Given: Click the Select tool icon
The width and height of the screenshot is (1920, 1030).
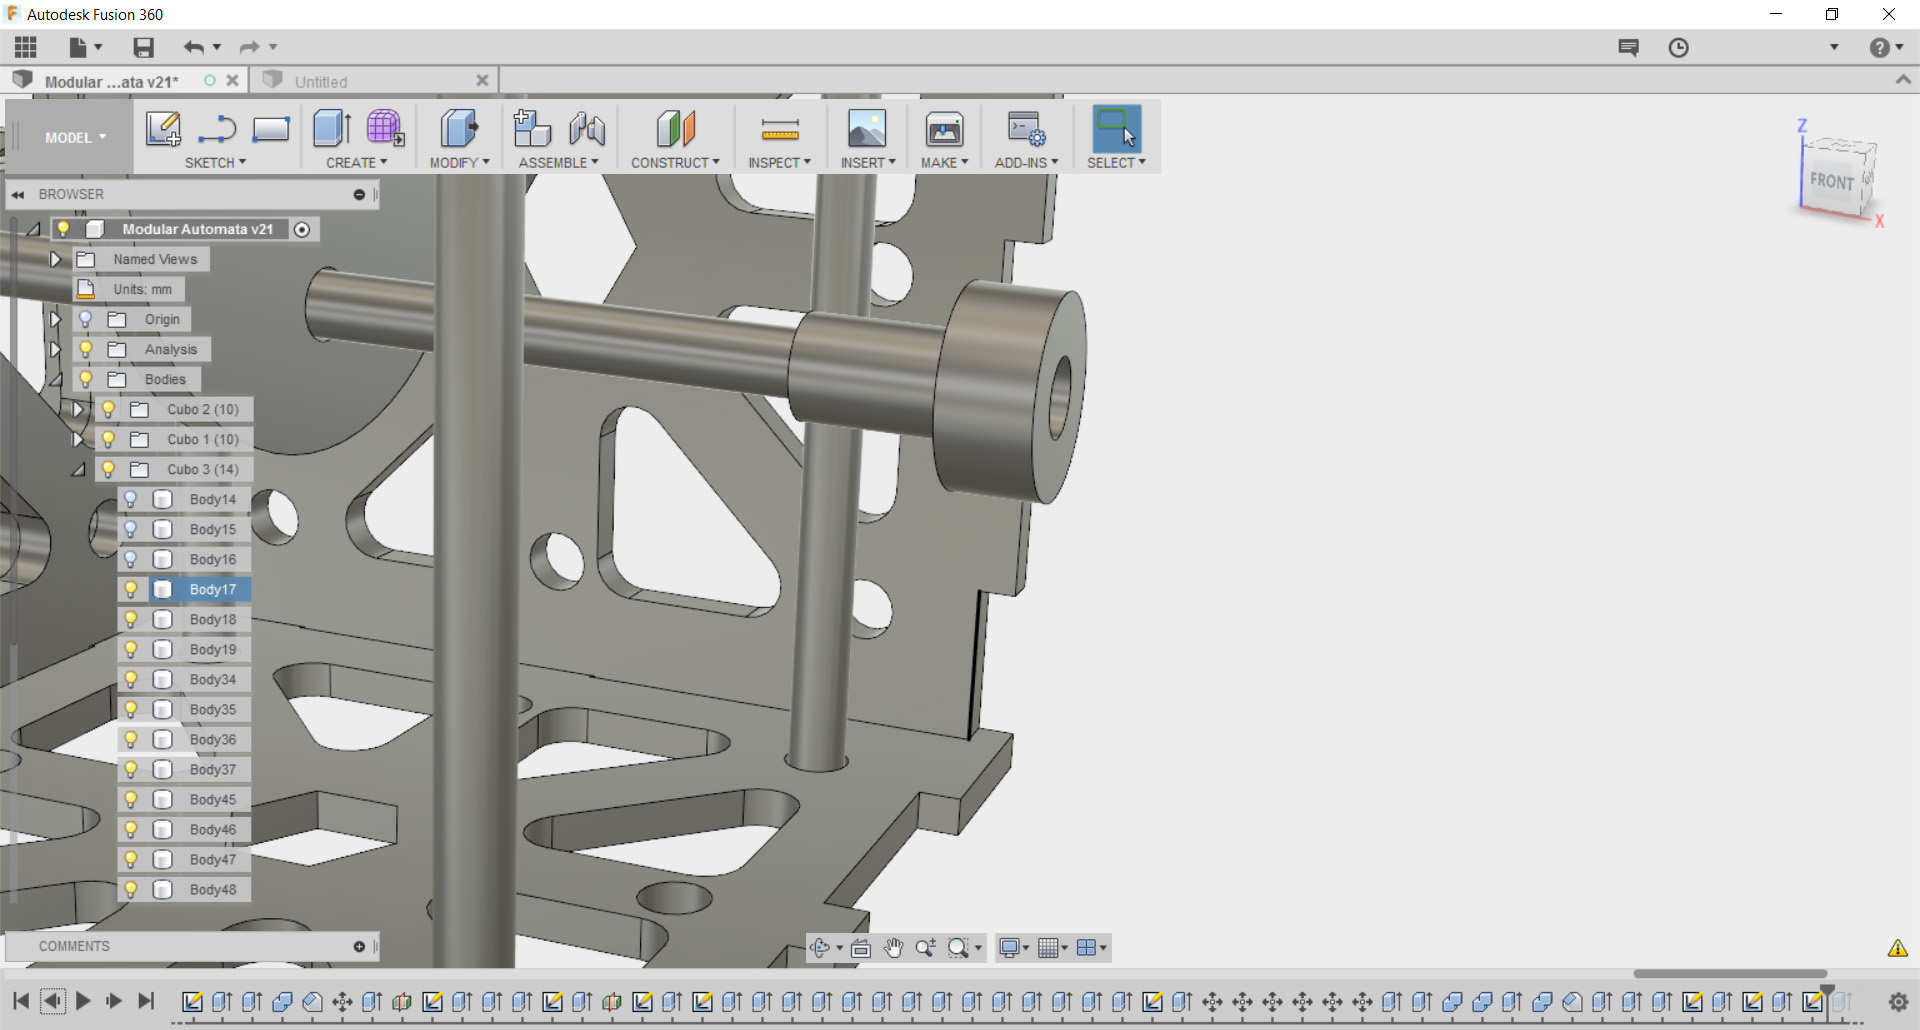Looking at the screenshot, I should [x=1116, y=129].
